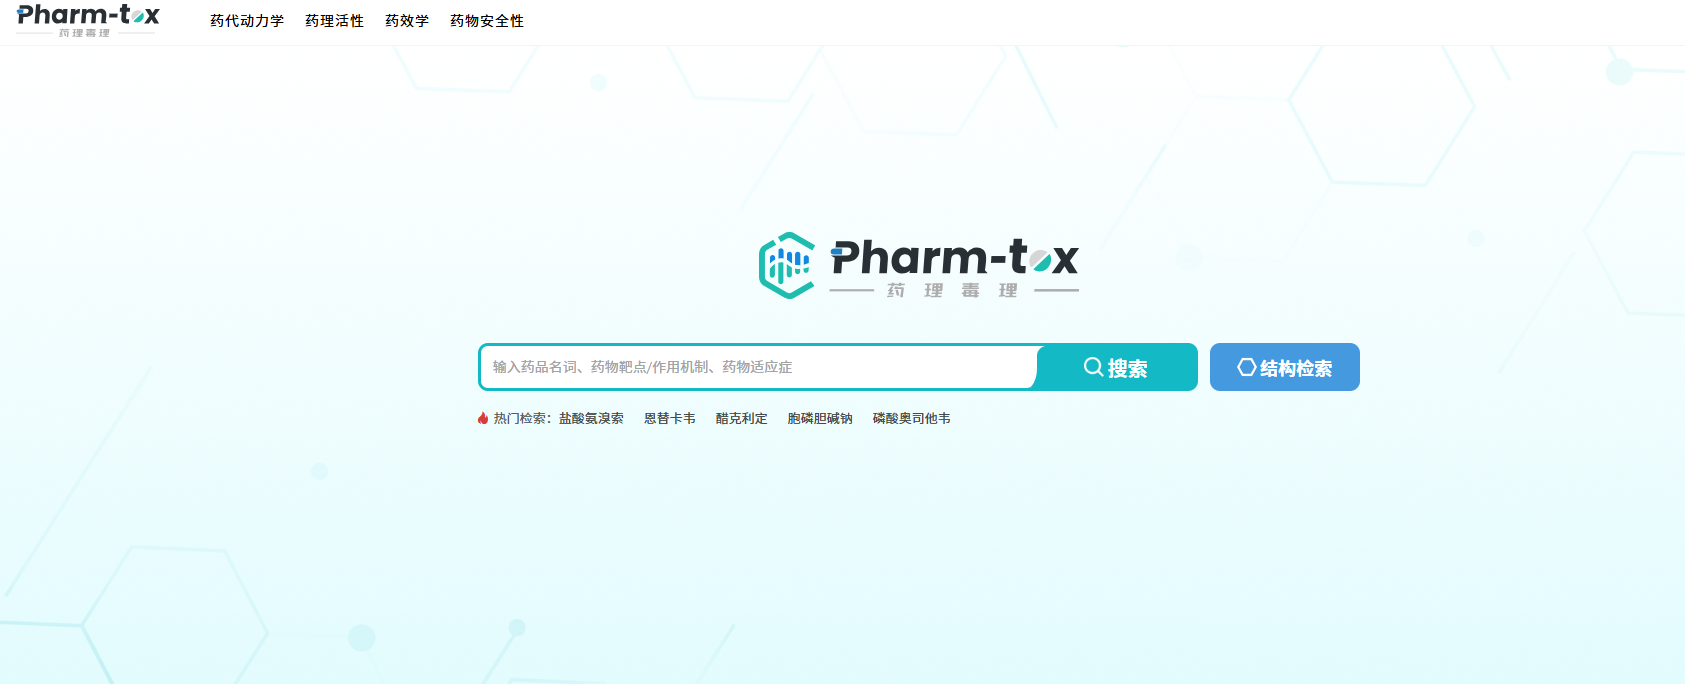
Task: Open the 药理活性 menu
Action: 334,21
